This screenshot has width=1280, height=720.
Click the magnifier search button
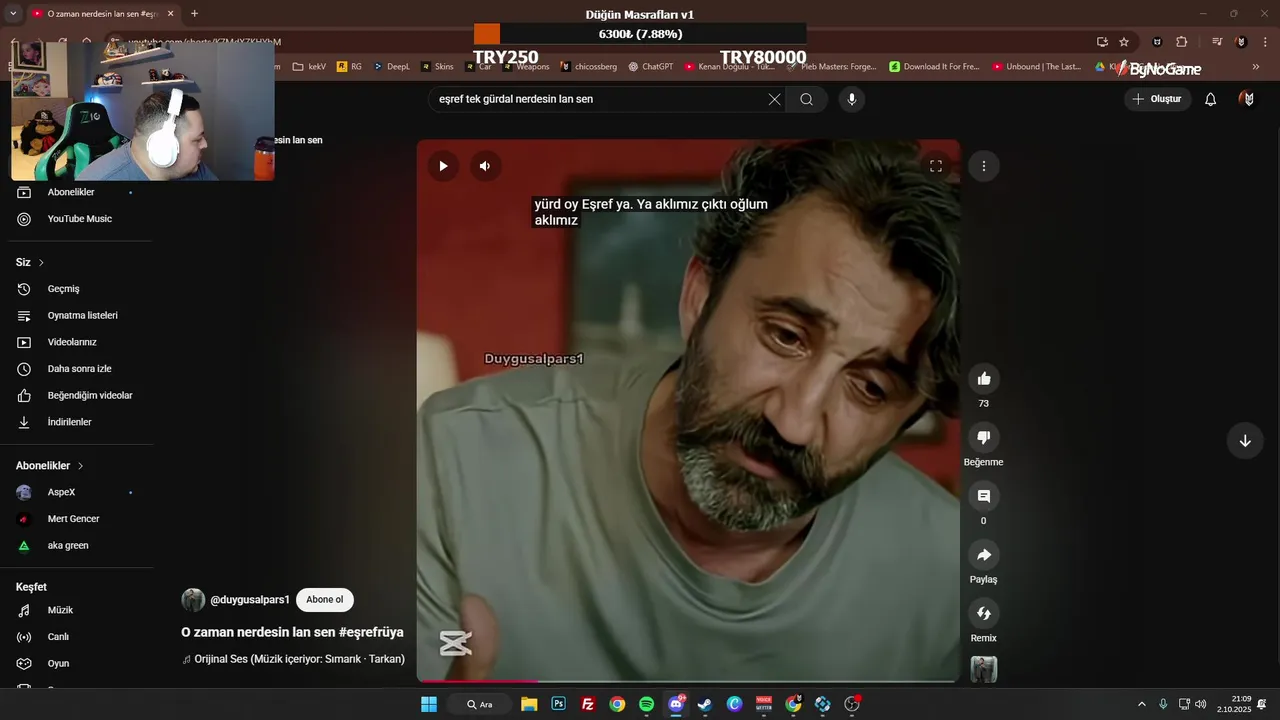tap(806, 99)
